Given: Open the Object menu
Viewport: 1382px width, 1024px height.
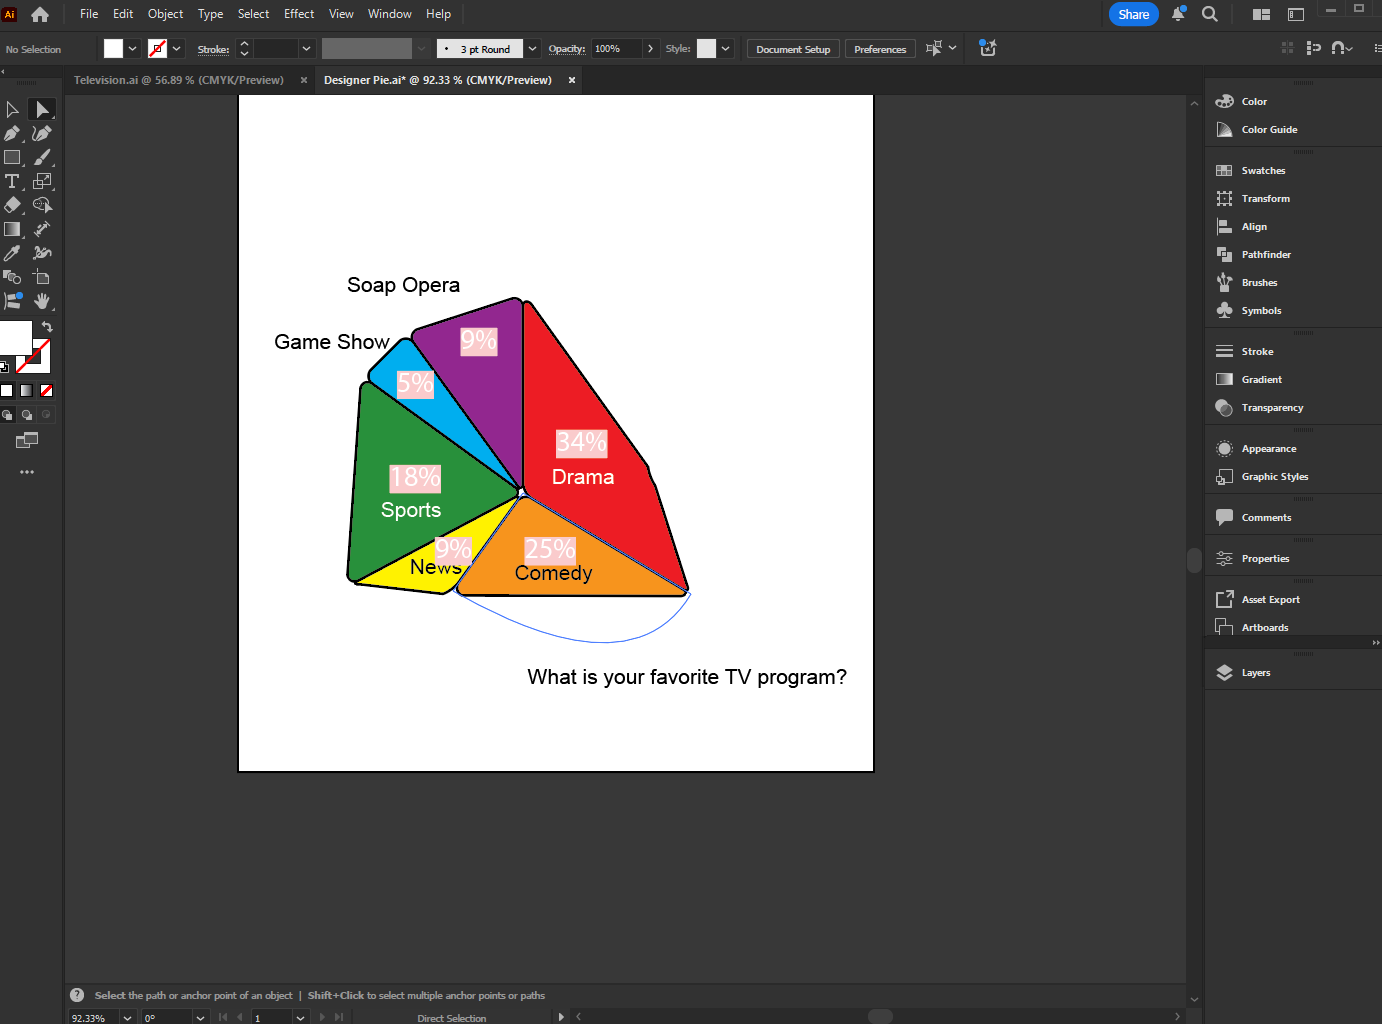Looking at the screenshot, I should pos(166,14).
